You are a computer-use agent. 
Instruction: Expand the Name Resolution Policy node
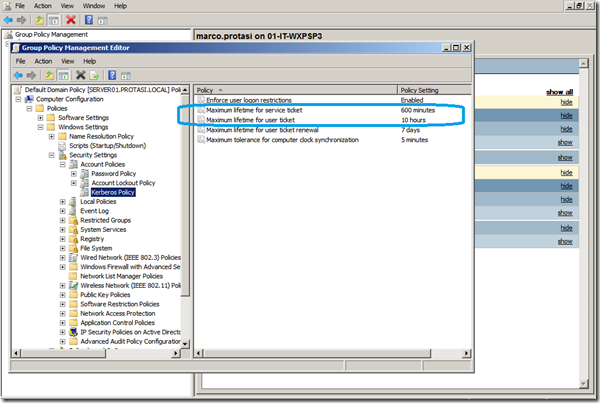(51, 137)
